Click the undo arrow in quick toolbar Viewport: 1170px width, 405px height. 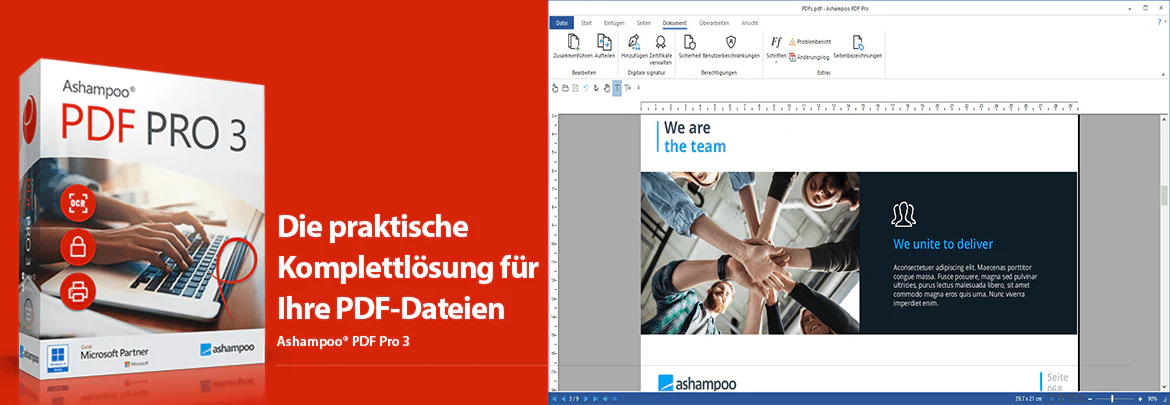586,88
